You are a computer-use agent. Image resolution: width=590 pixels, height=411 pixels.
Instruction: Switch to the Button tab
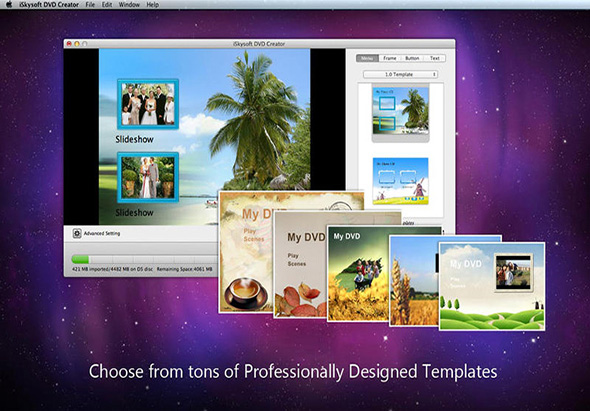412,58
